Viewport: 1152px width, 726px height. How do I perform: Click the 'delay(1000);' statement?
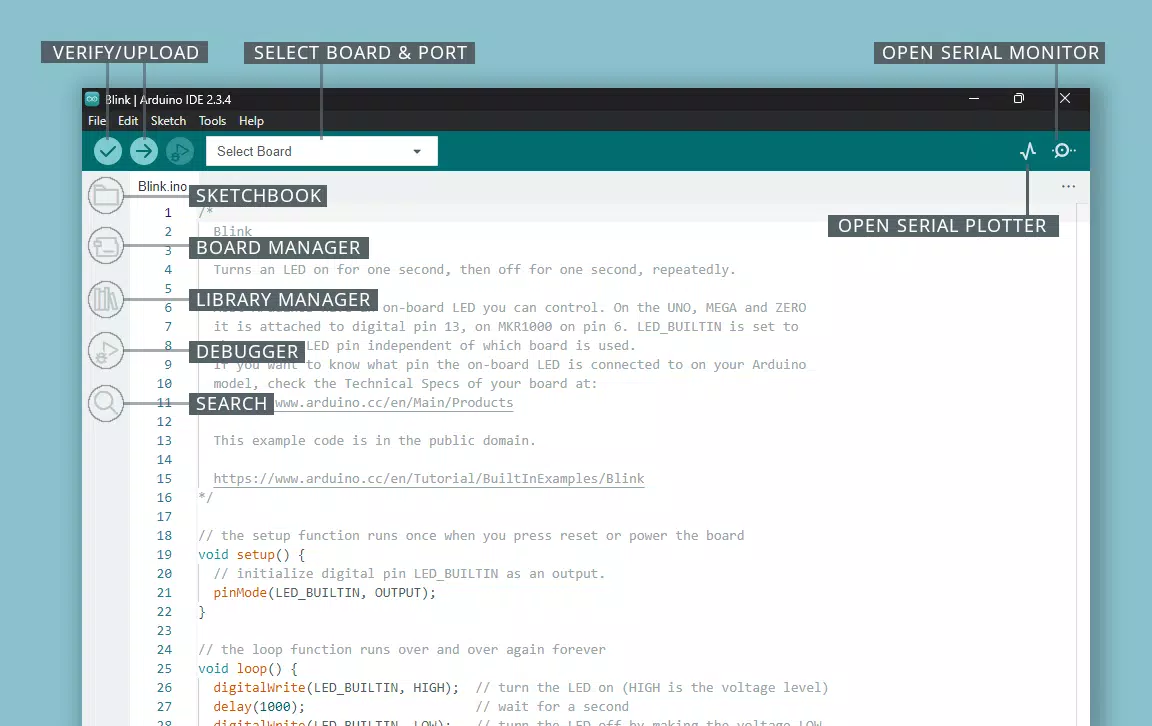(x=259, y=707)
